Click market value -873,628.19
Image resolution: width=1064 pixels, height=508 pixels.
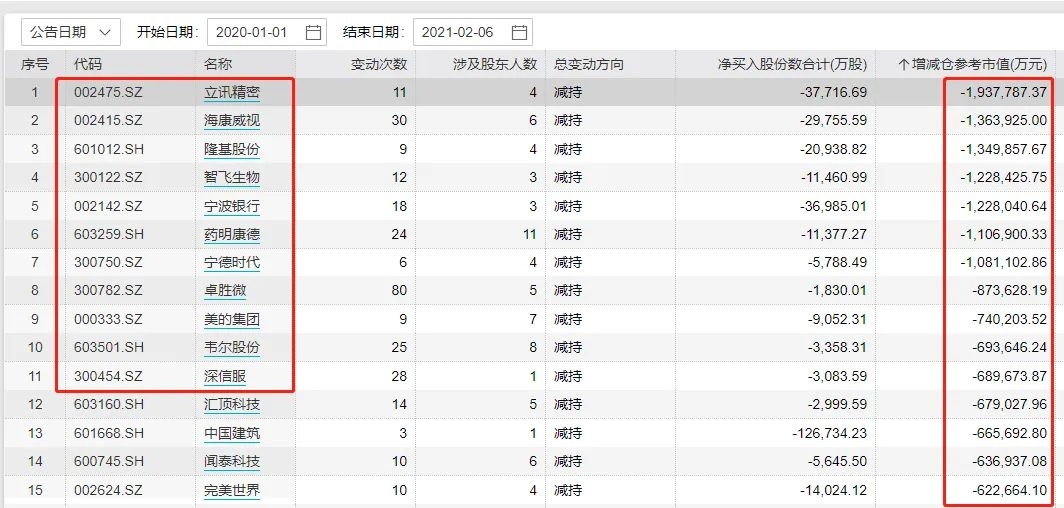(1009, 291)
